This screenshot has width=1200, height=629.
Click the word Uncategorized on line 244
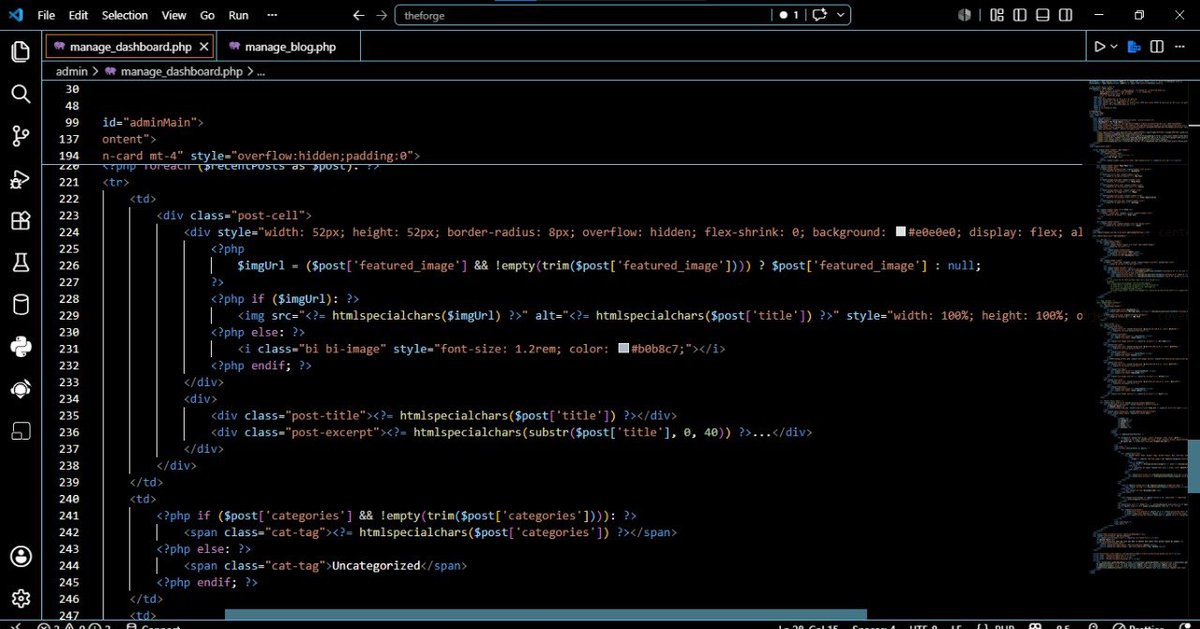(x=375, y=565)
